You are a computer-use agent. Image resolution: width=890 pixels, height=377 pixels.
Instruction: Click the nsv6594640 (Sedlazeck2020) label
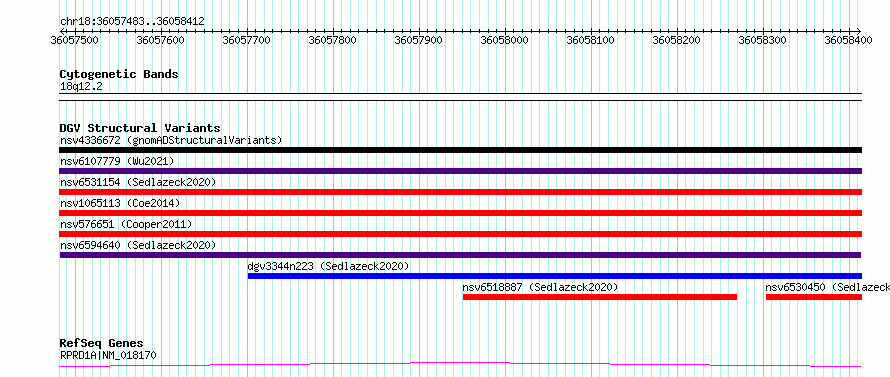click(x=138, y=245)
